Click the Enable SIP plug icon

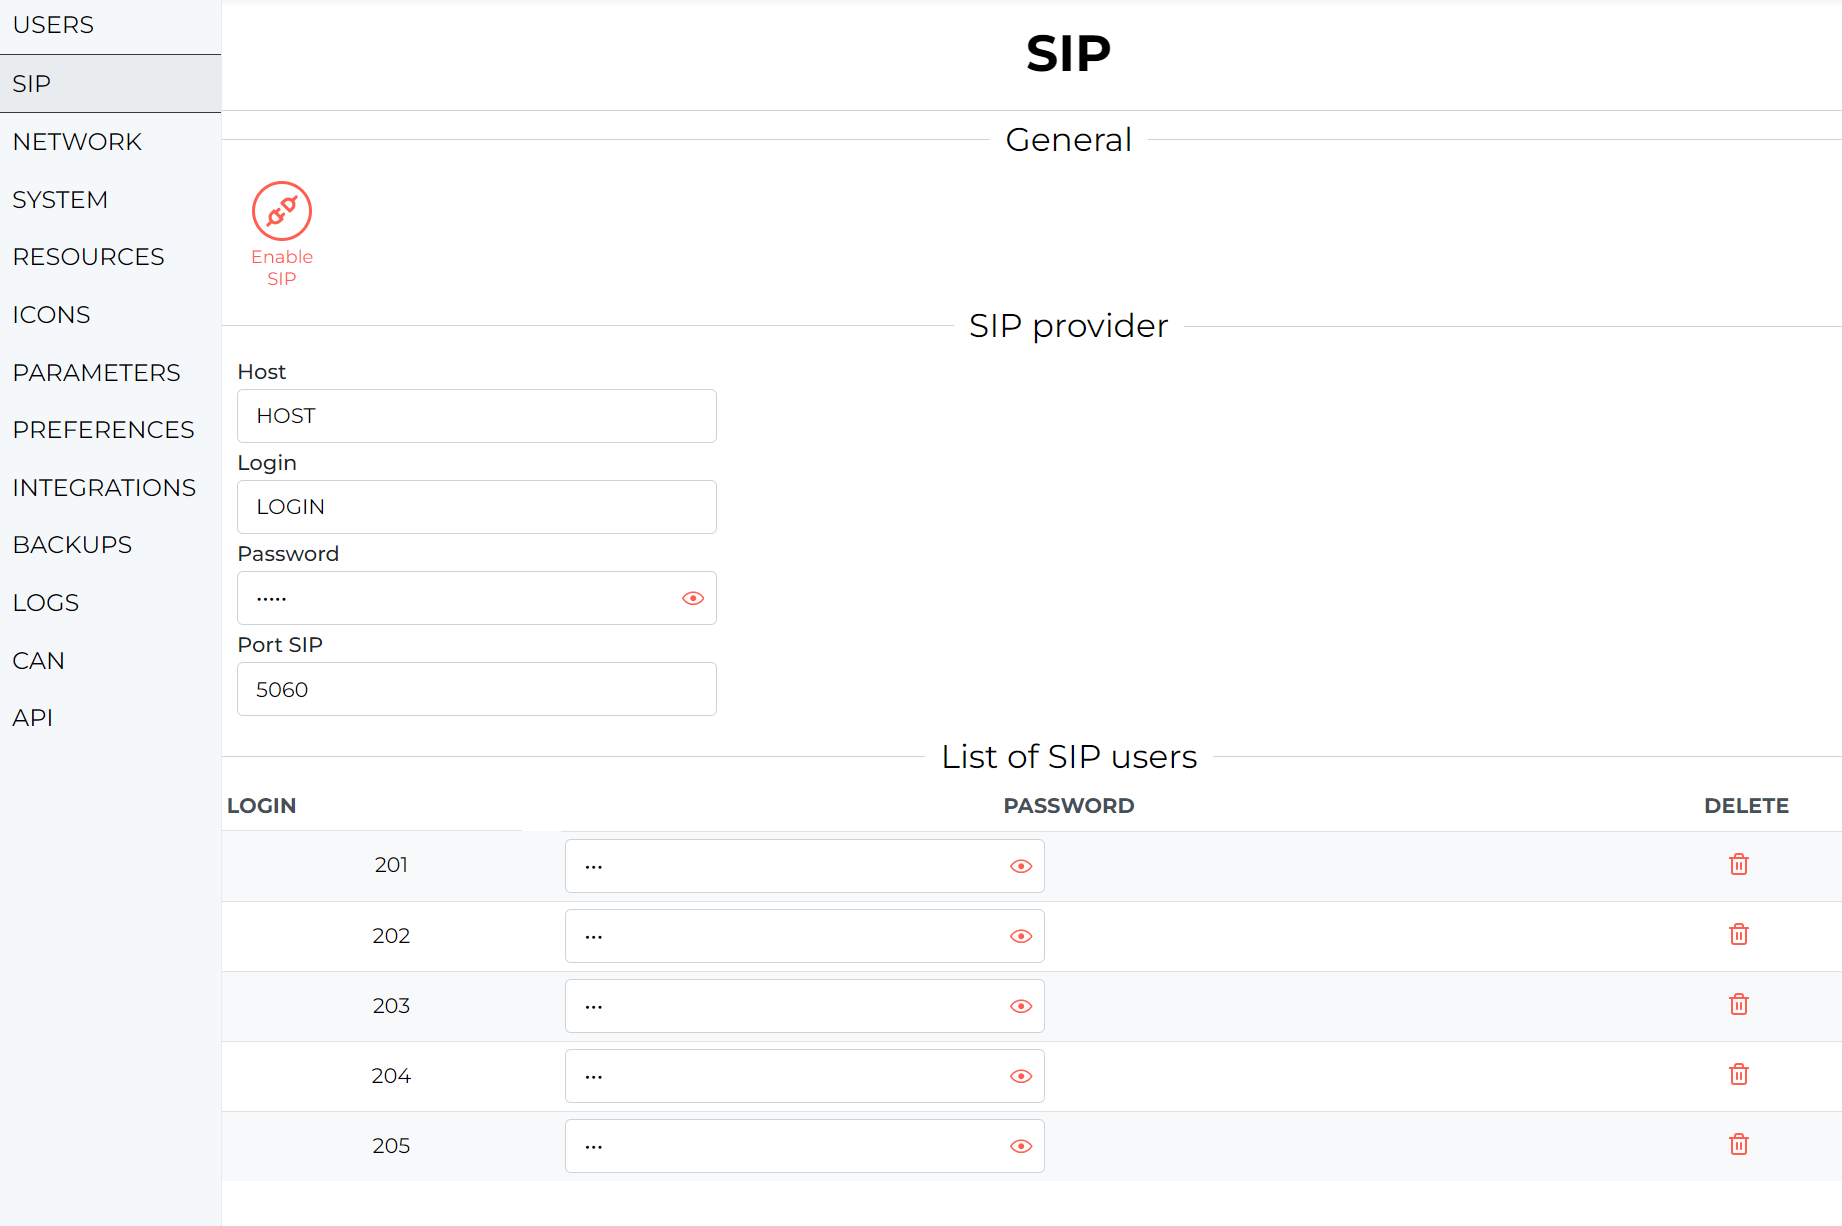pyautogui.click(x=282, y=211)
